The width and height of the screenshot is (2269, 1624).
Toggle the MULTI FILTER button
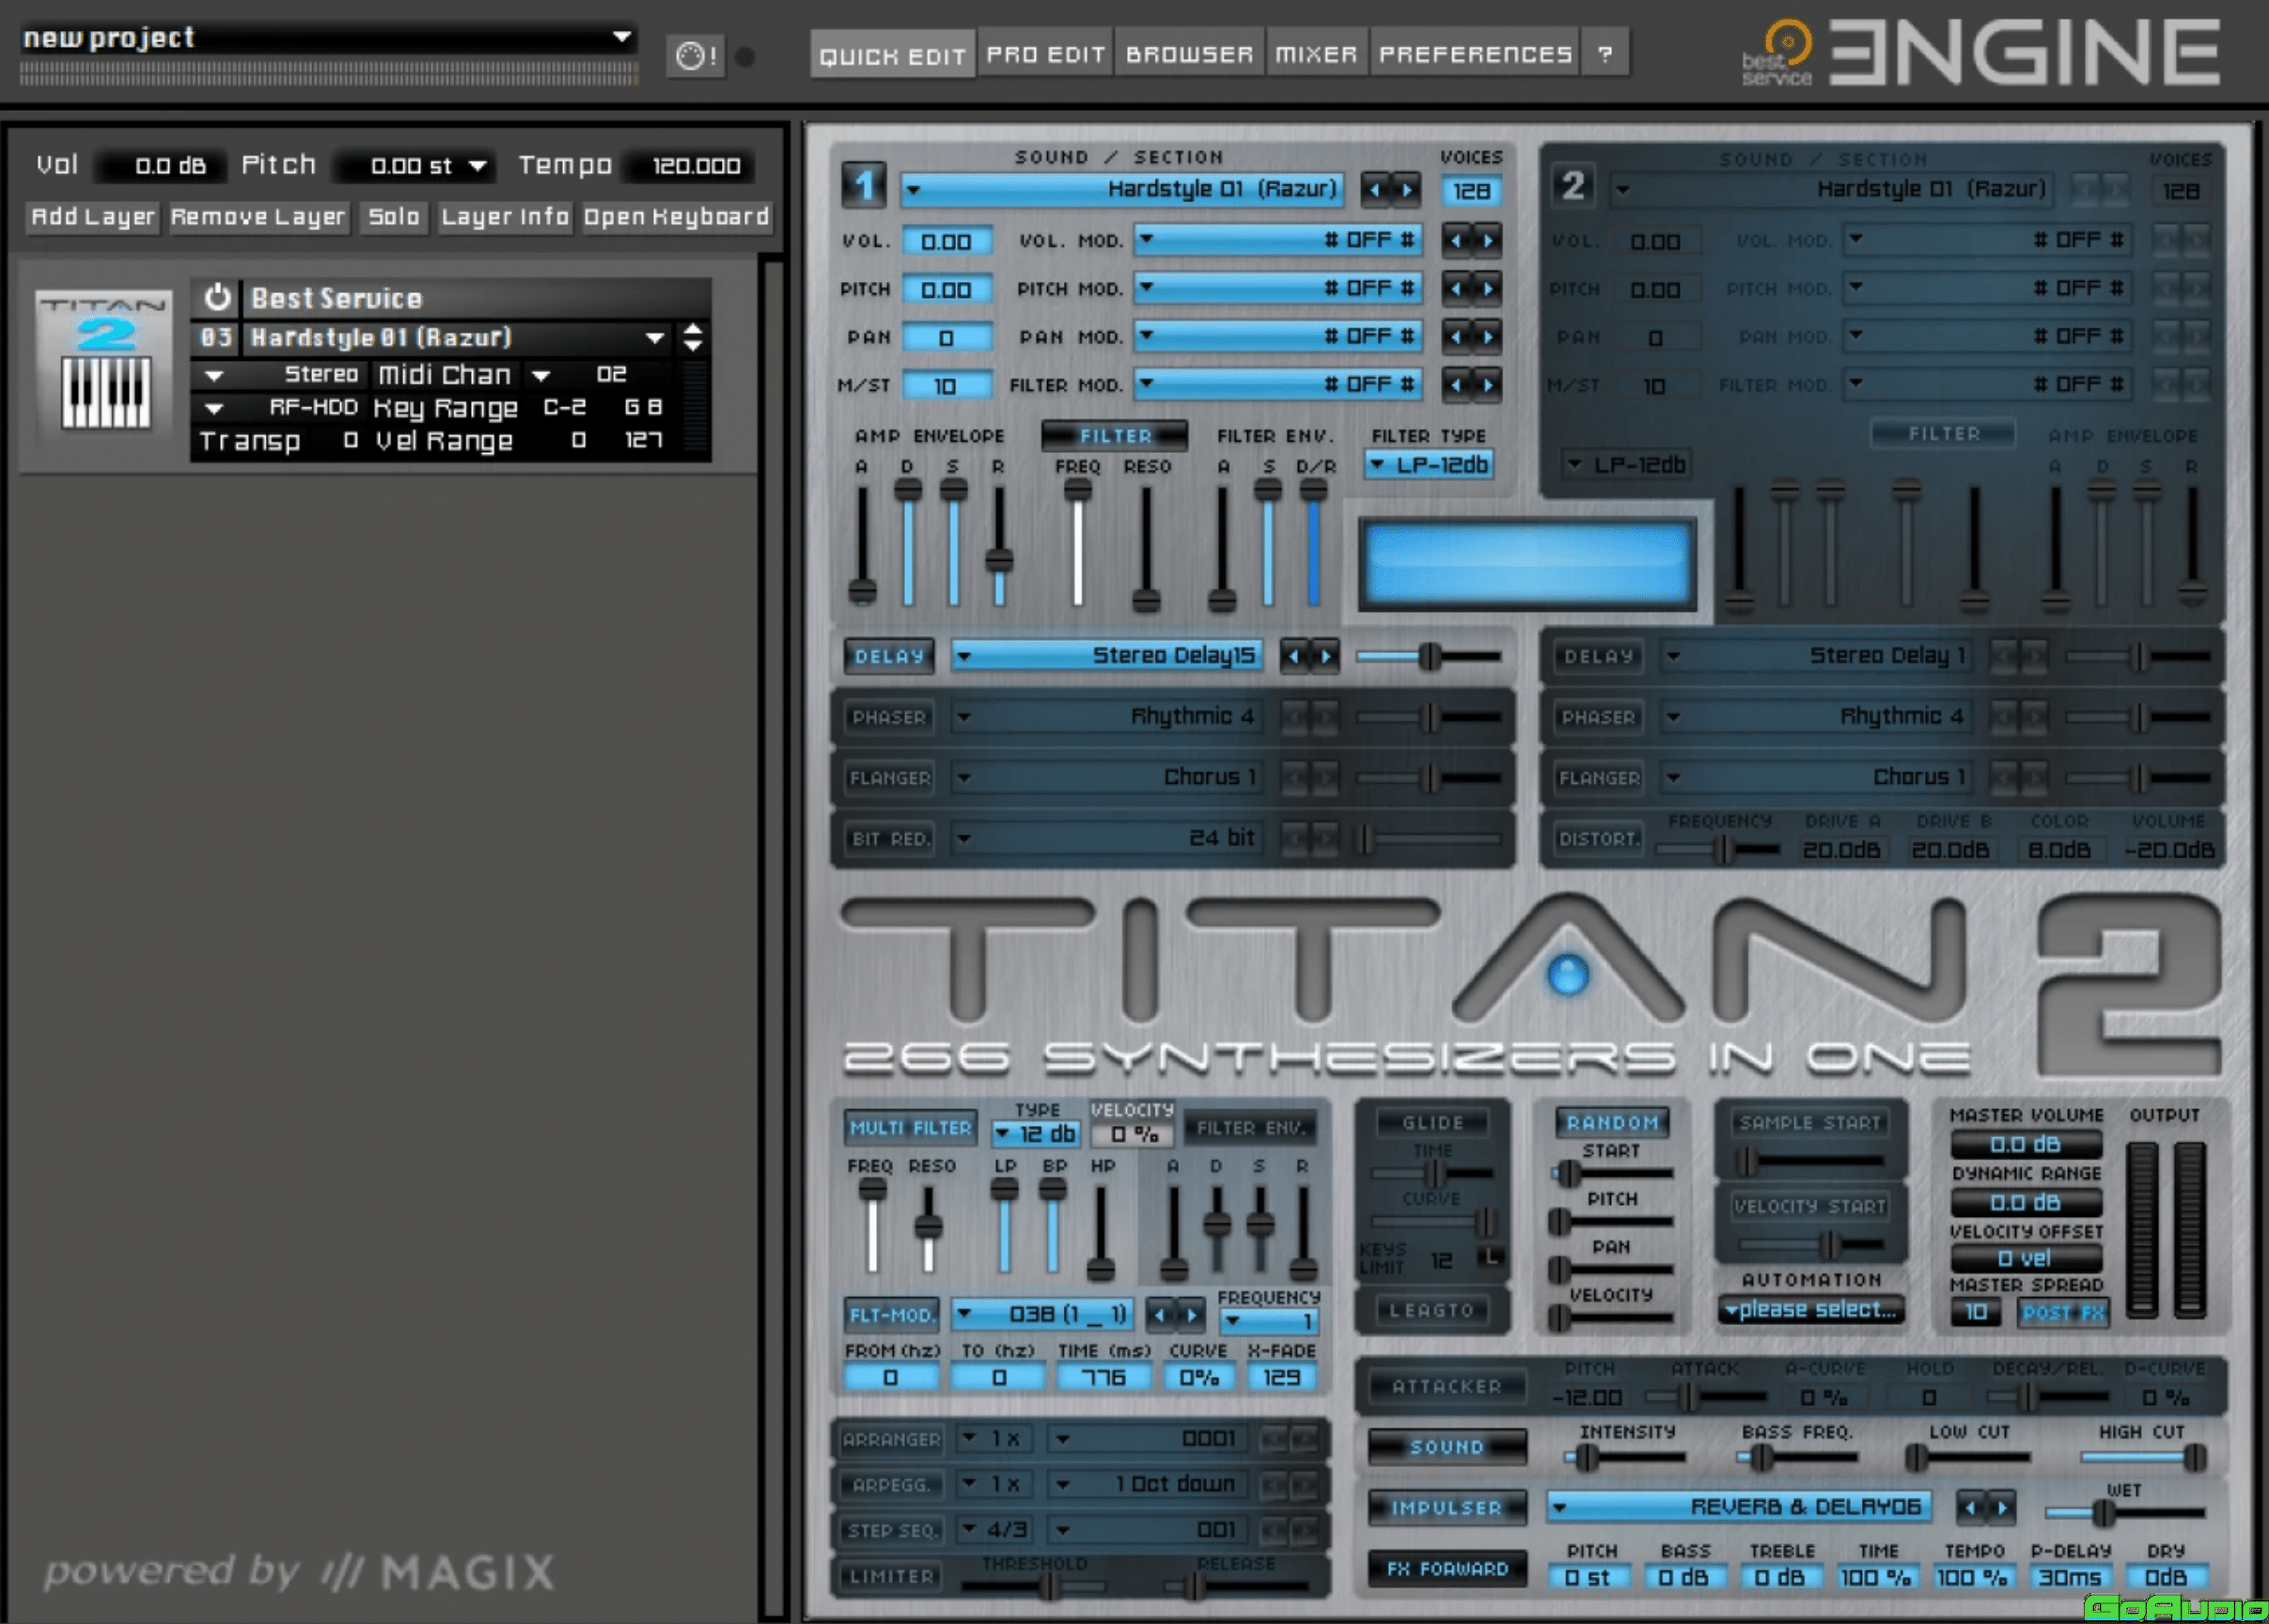coord(910,1128)
